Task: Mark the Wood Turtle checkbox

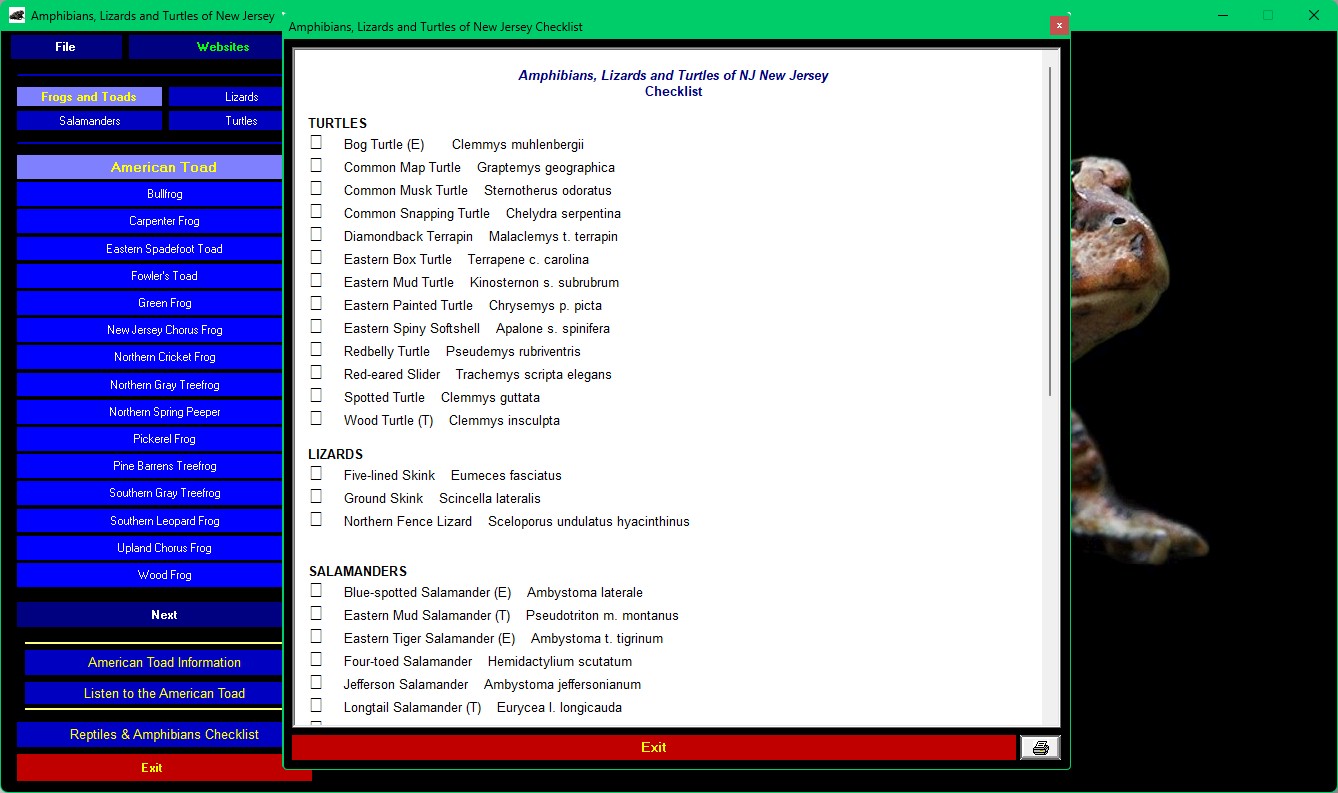Action: point(316,419)
